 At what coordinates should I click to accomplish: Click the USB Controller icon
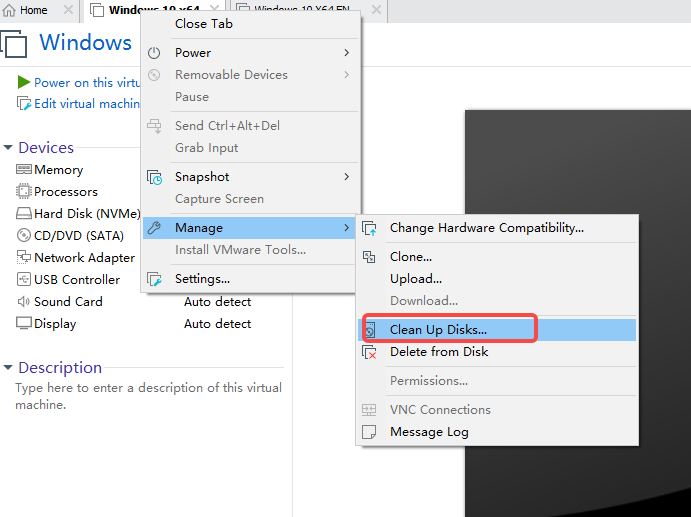click(23, 279)
